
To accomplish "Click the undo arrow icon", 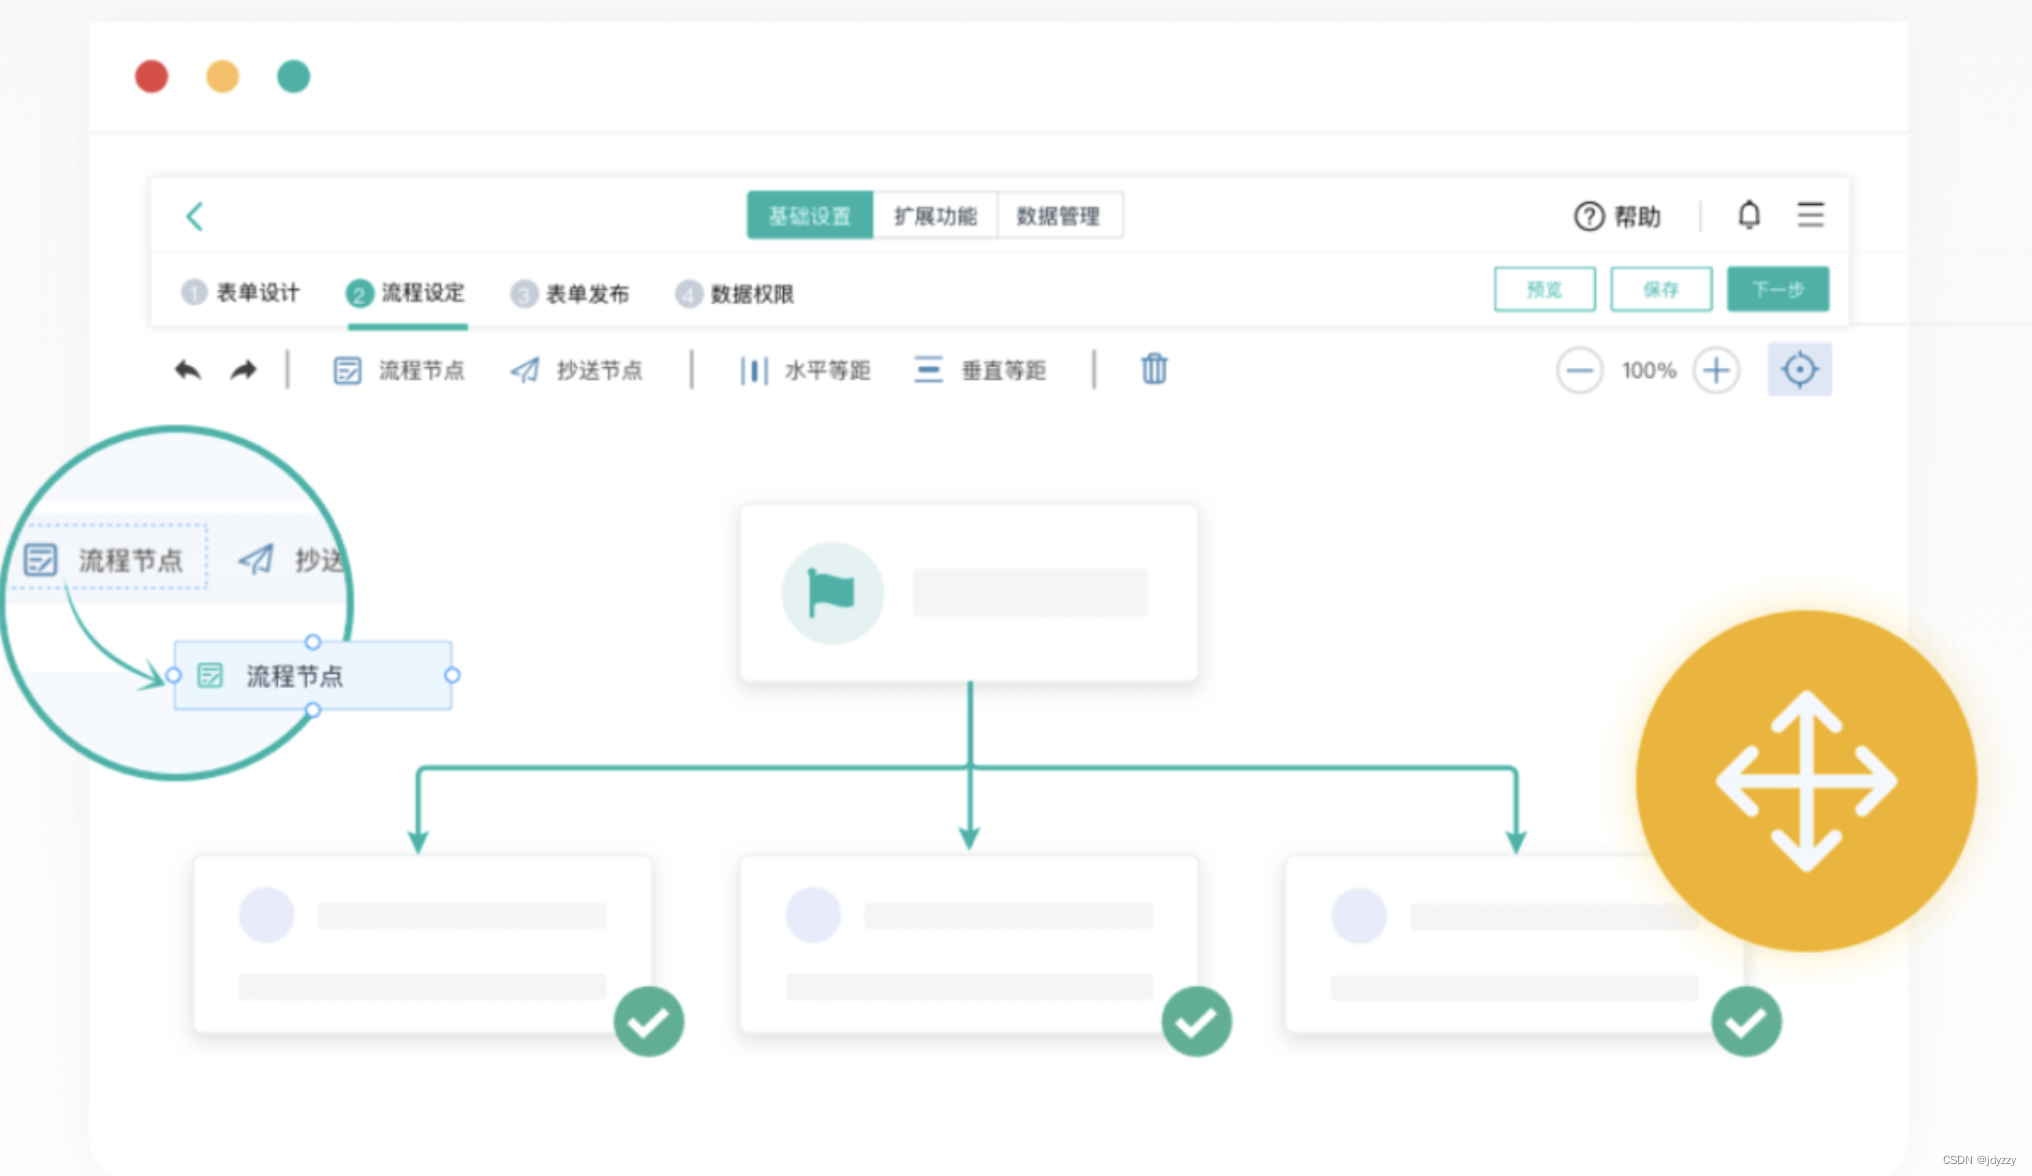I will click(188, 371).
